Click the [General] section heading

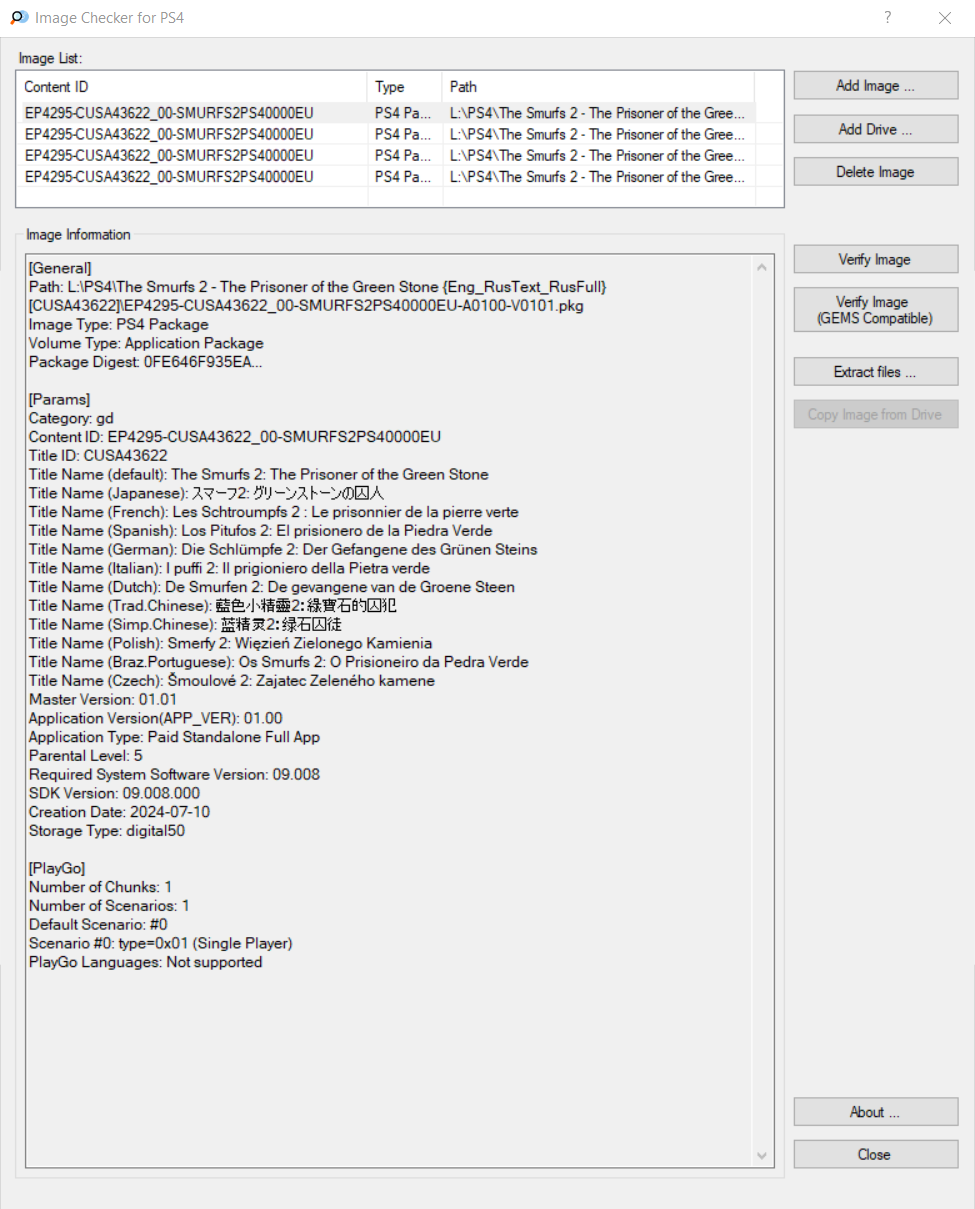click(x=60, y=268)
